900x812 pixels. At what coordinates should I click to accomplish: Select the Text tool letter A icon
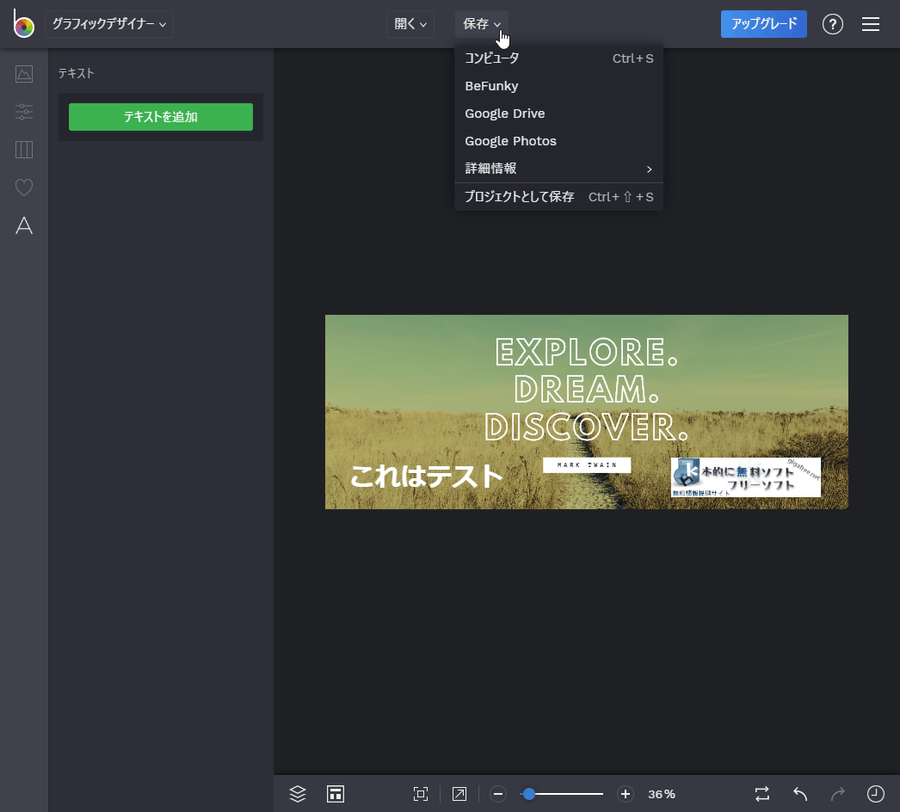pos(24,226)
